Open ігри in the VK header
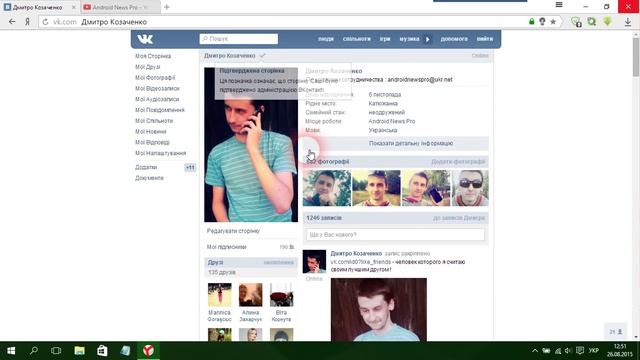Image resolution: width=640 pixels, height=360 pixels. 385,39
